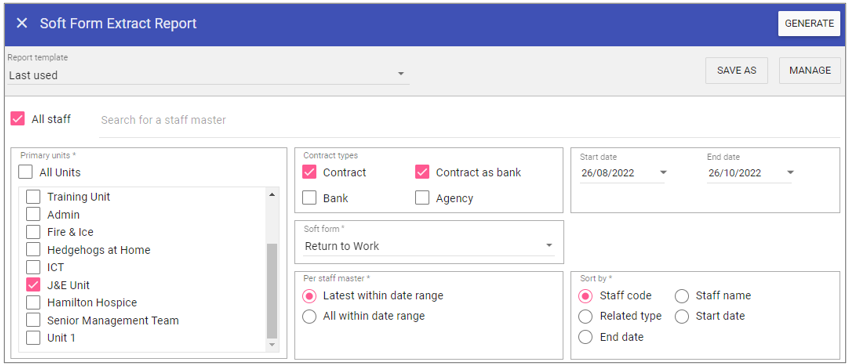The width and height of the screenshot is (851, 364).
Task: Enable the Agency contract type checkbox
Action: pos(422,198)
